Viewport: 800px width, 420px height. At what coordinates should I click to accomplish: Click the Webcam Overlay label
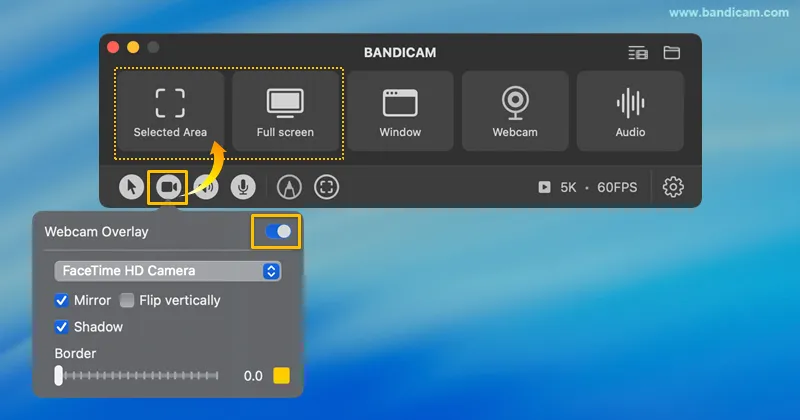pyautogui.click(x=96, y=232)
